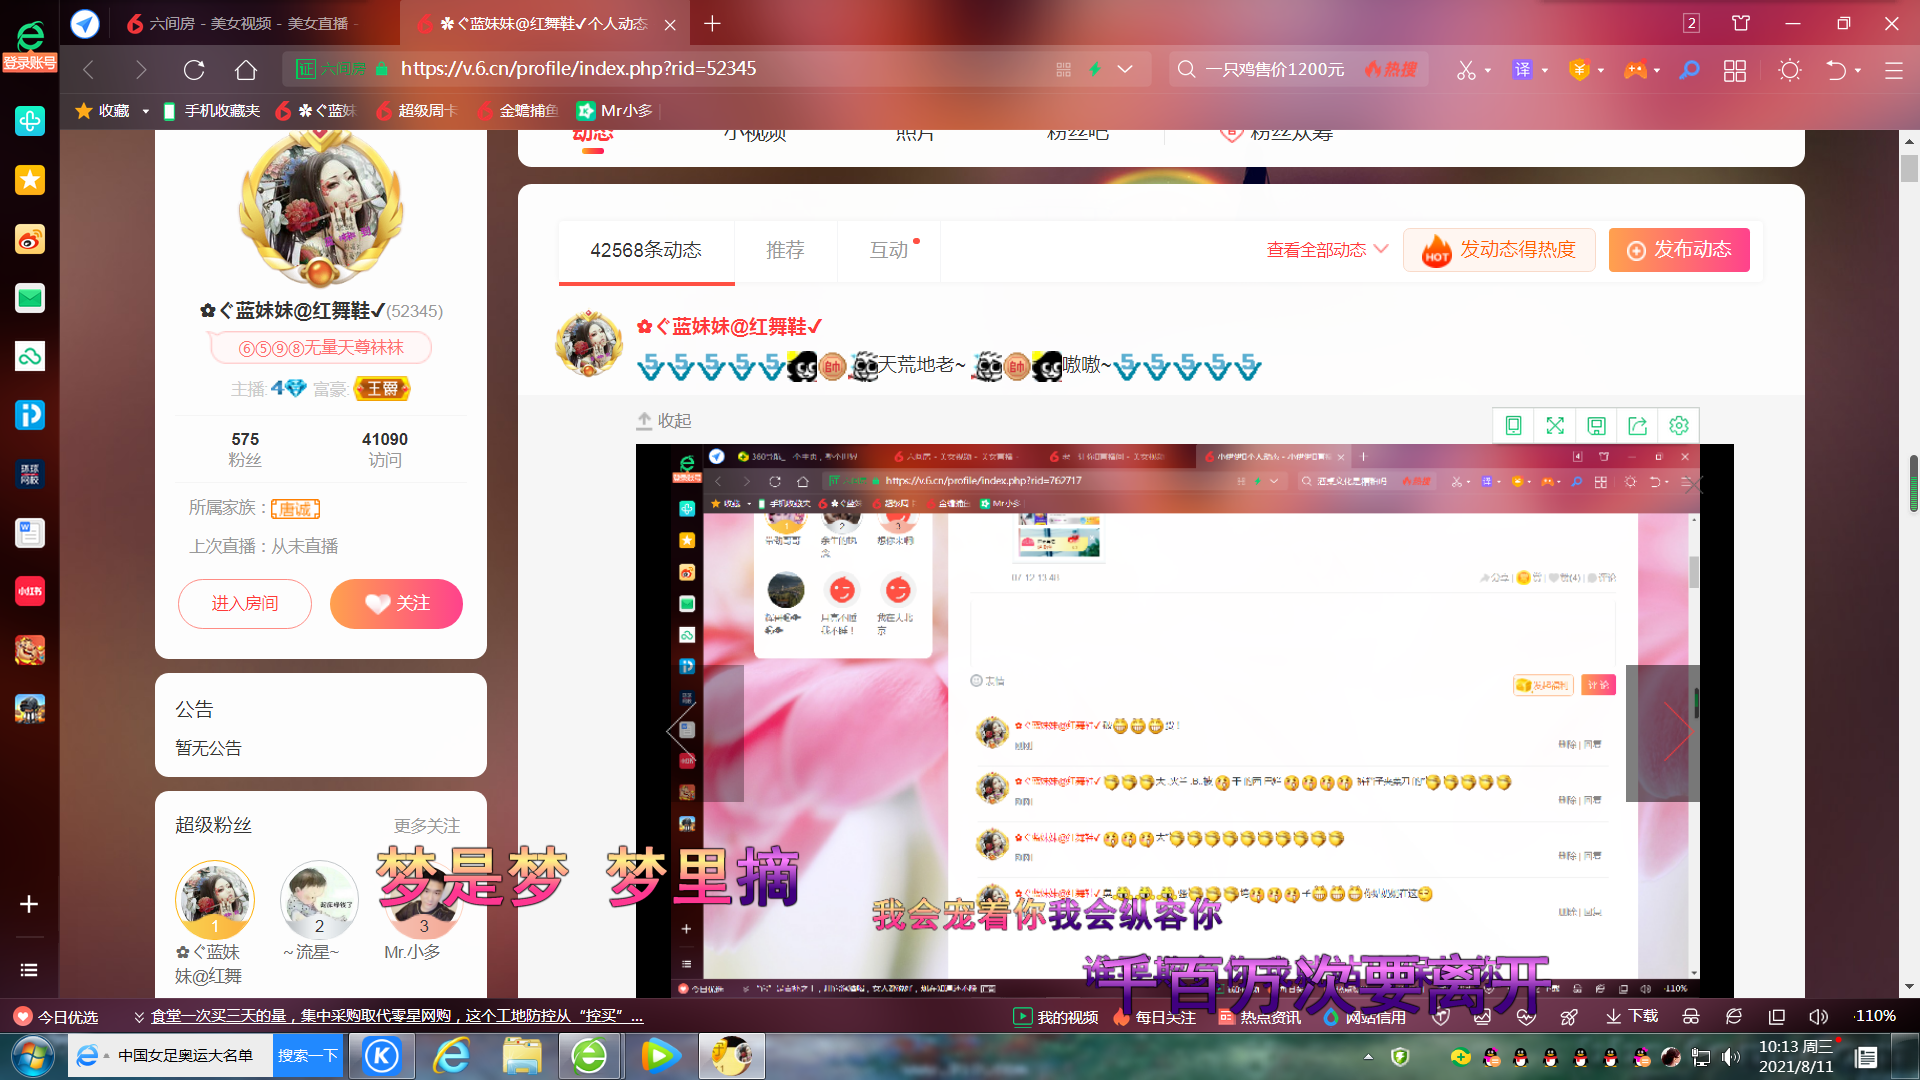Open the green mail icon in sidebar
This screenshot has height=1080, width=1920.
(x=30, y=298)
